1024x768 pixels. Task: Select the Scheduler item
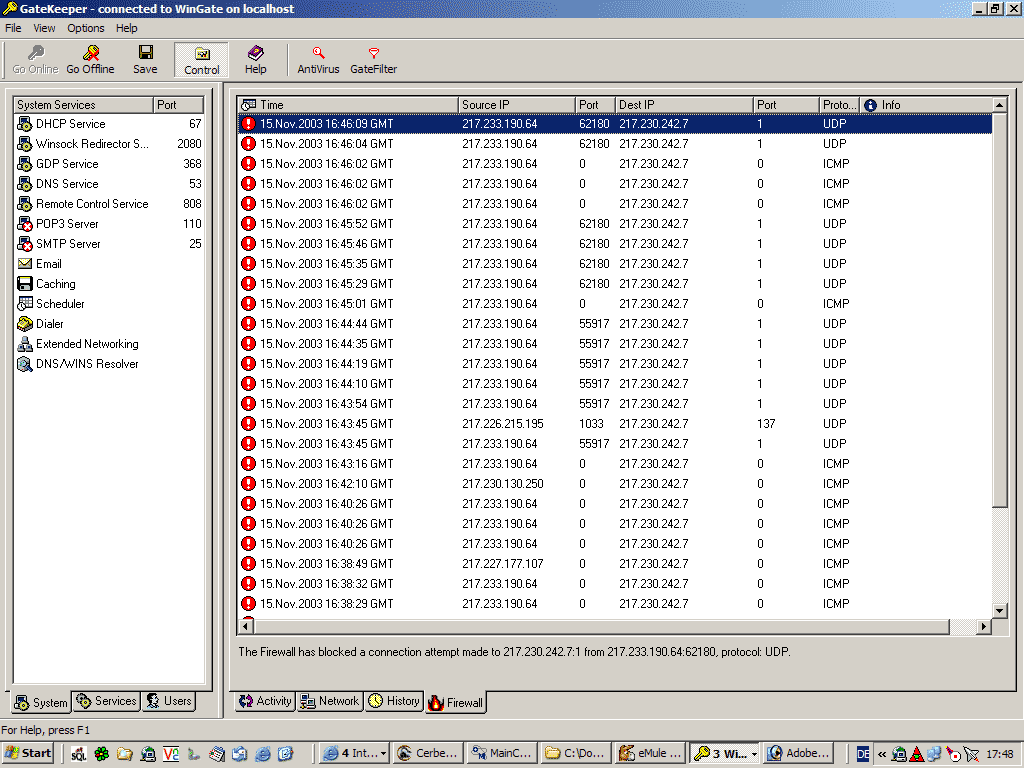pos(51,304)
